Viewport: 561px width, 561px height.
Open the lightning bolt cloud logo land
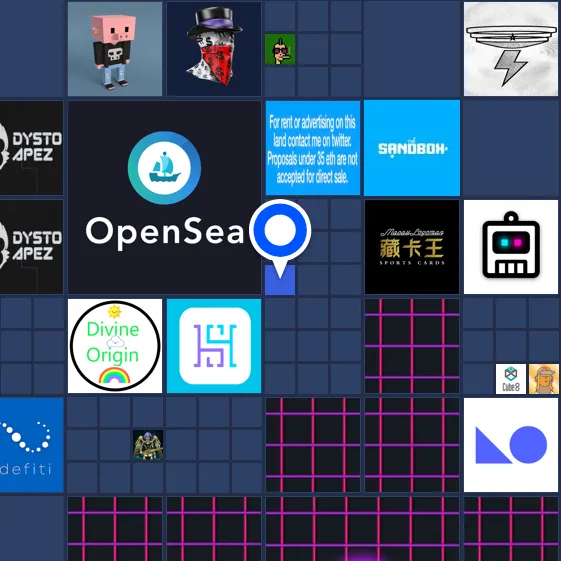[511, 49]
